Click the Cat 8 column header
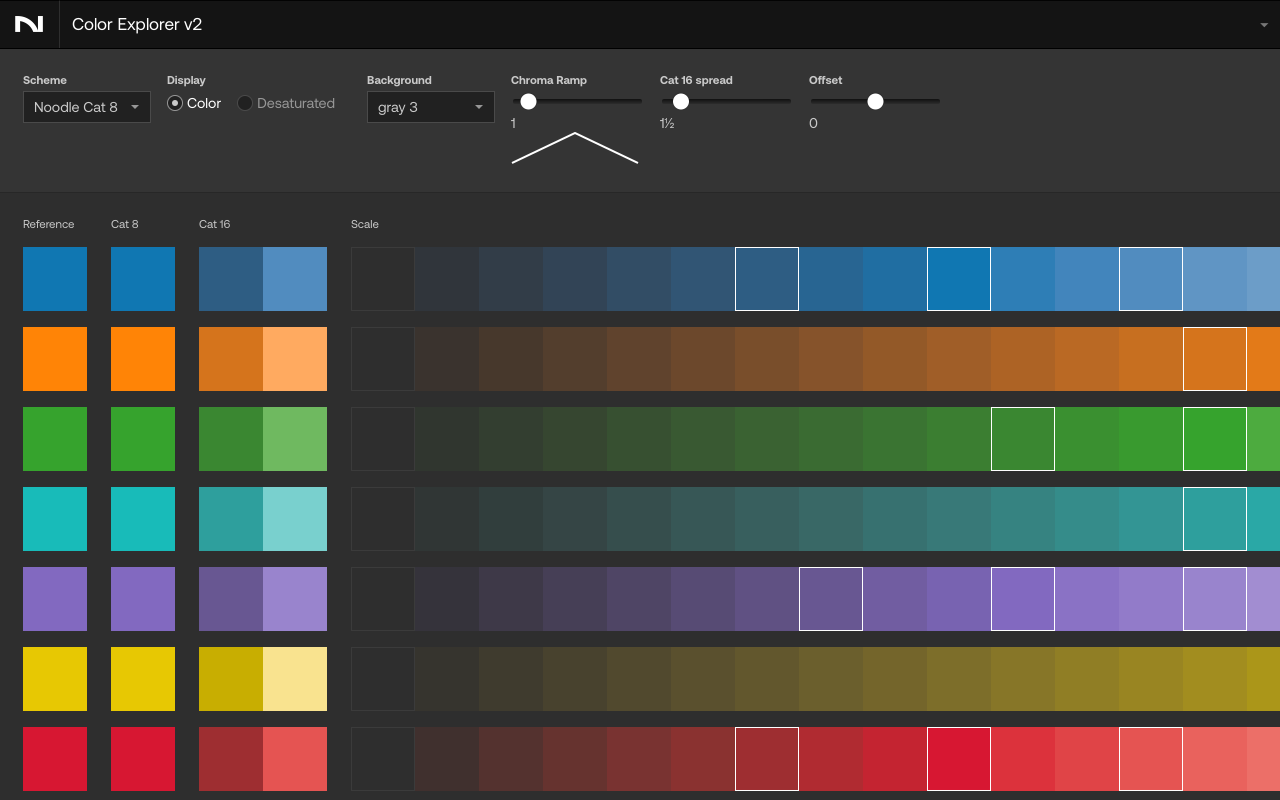Screen dimensions: 1280x800 click(x=125, y=224)
